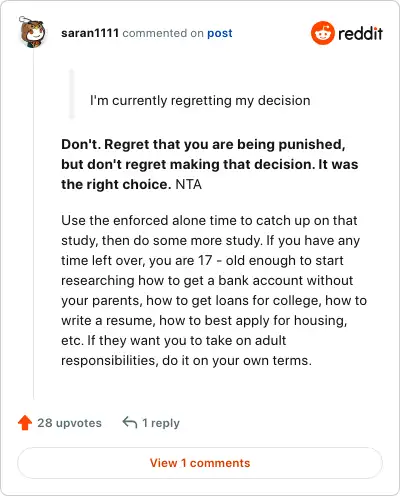The image size is (400, 496).
Task: Click the reply arrow icon
Action: pos(130,422)
